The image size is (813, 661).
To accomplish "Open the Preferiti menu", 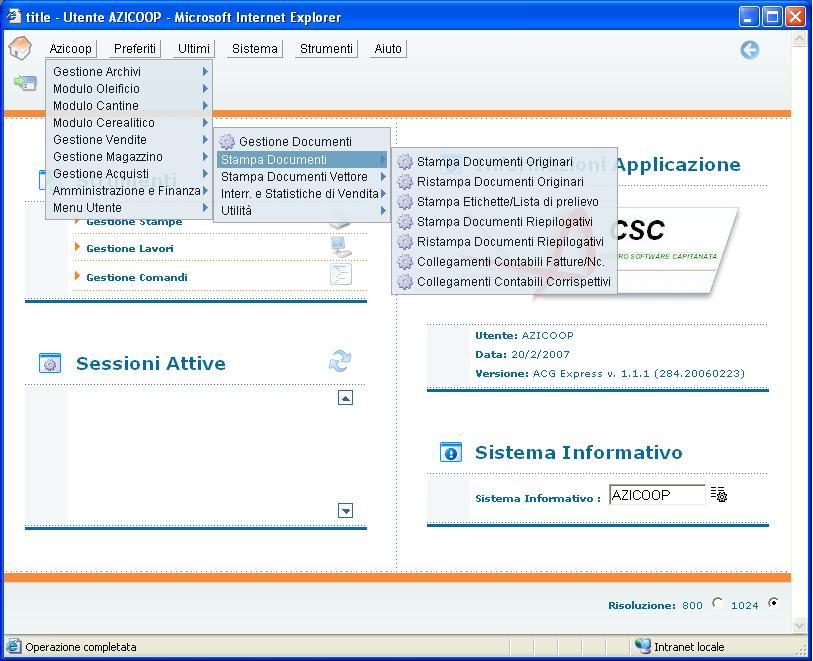I will click(x=135, y=49).
